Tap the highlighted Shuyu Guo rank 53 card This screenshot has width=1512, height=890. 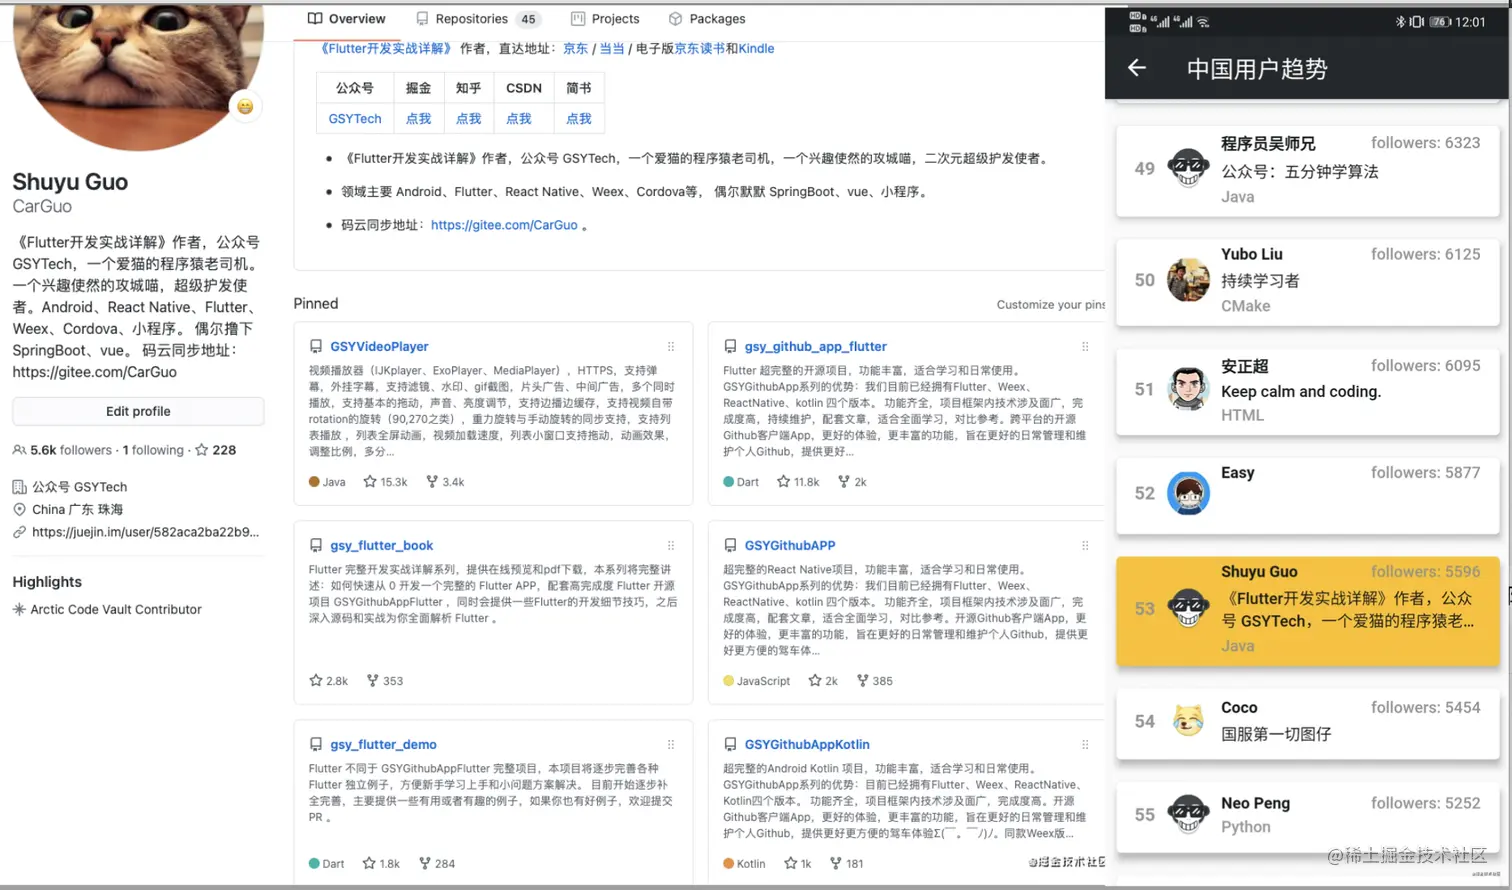[1308, 611]
